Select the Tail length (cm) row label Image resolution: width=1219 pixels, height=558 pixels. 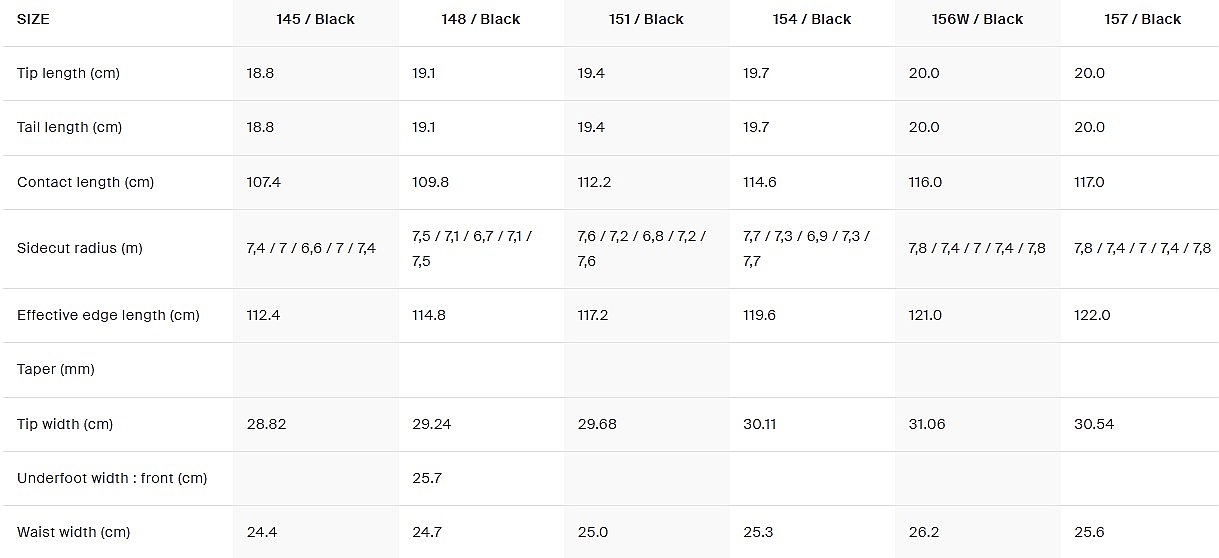tap(69, 127)
